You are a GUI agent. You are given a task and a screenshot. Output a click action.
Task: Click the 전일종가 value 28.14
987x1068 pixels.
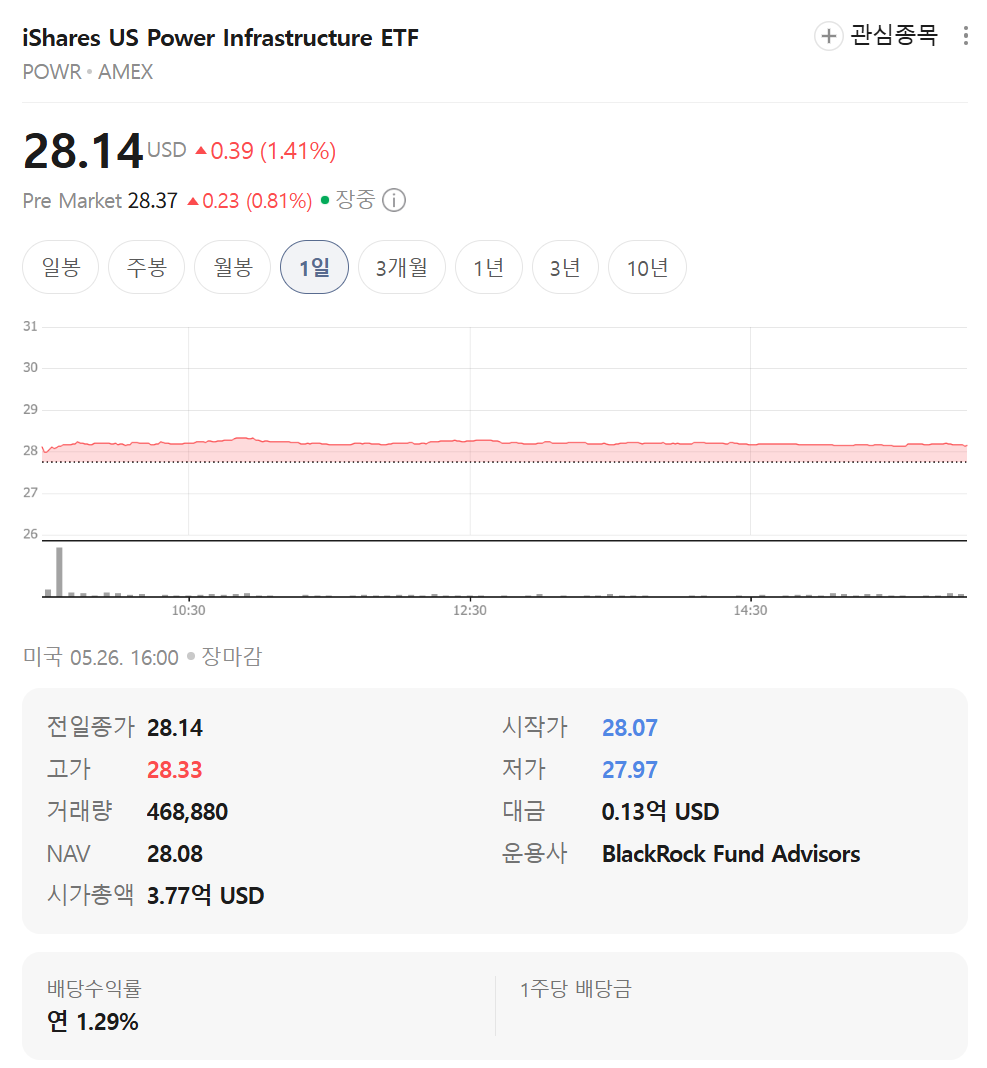tap(175, 728)
